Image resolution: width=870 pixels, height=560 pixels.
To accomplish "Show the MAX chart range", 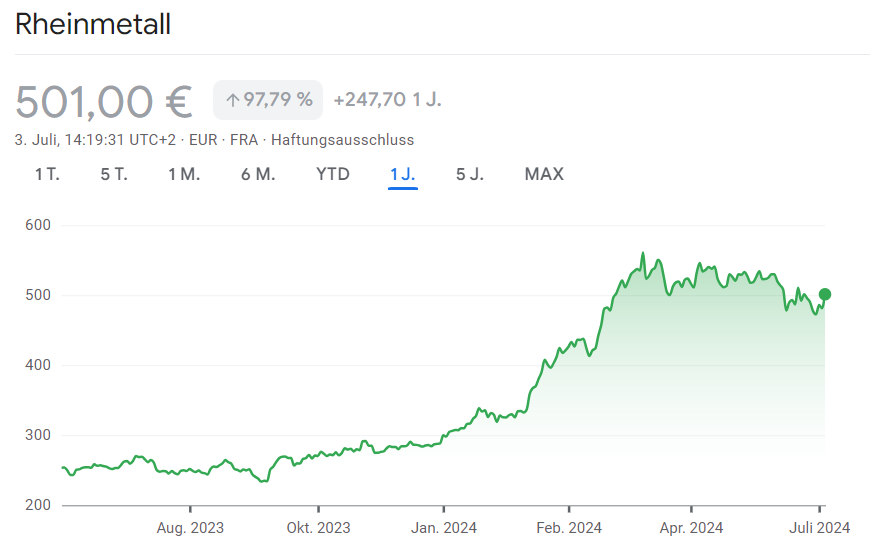I will pos(544,174).
